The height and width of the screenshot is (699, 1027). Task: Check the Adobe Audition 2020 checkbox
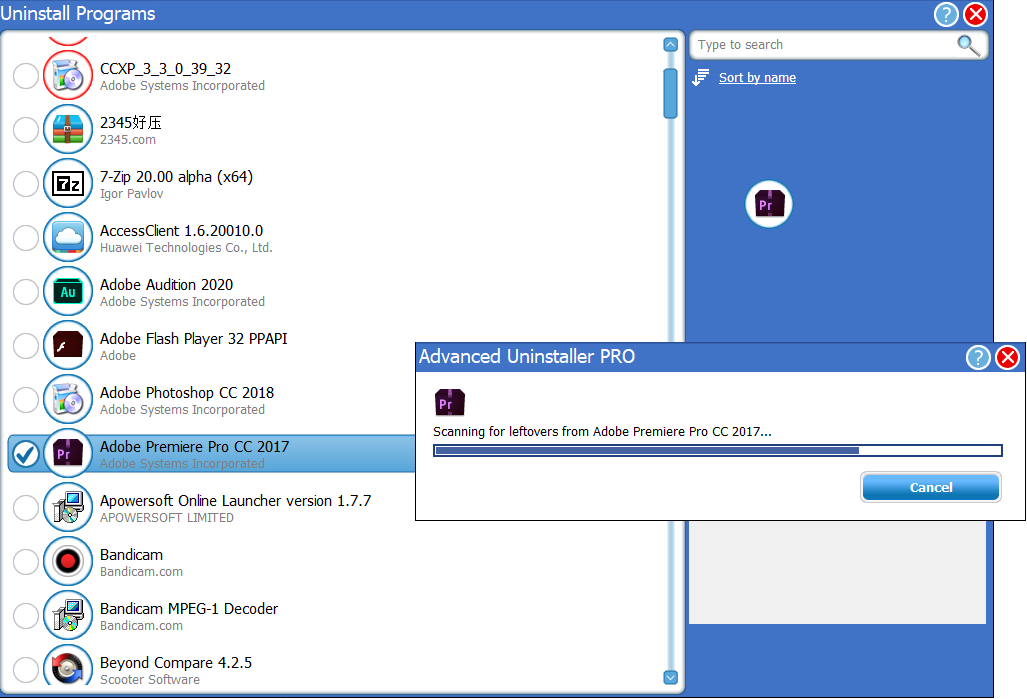pyautogui.click(x=26, y=292)
